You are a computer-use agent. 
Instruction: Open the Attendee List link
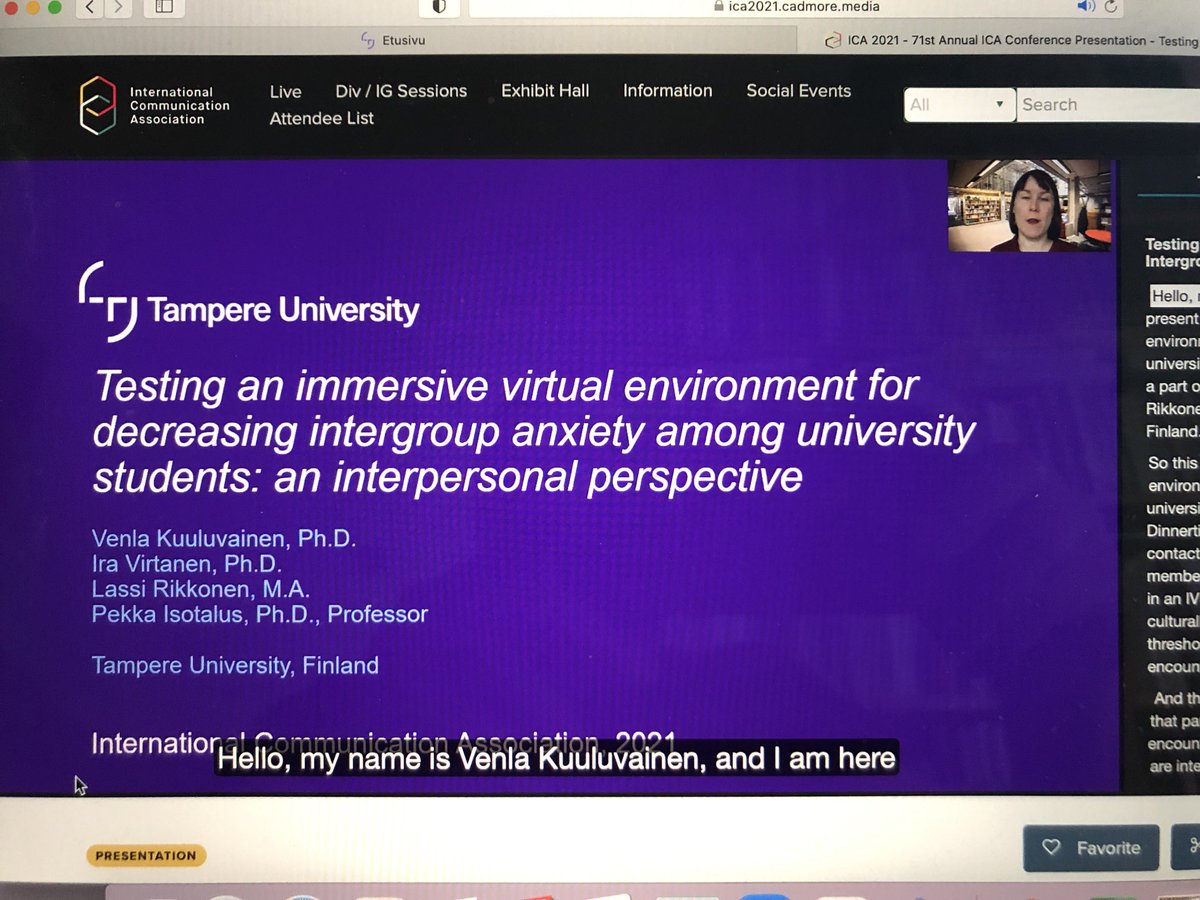(321, 118)
